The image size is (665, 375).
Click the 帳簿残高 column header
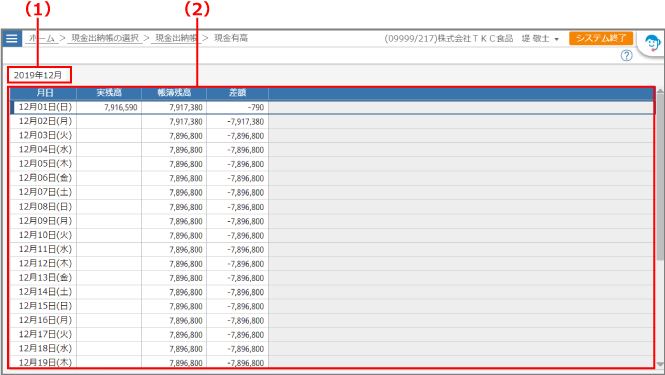click(174, 93)
